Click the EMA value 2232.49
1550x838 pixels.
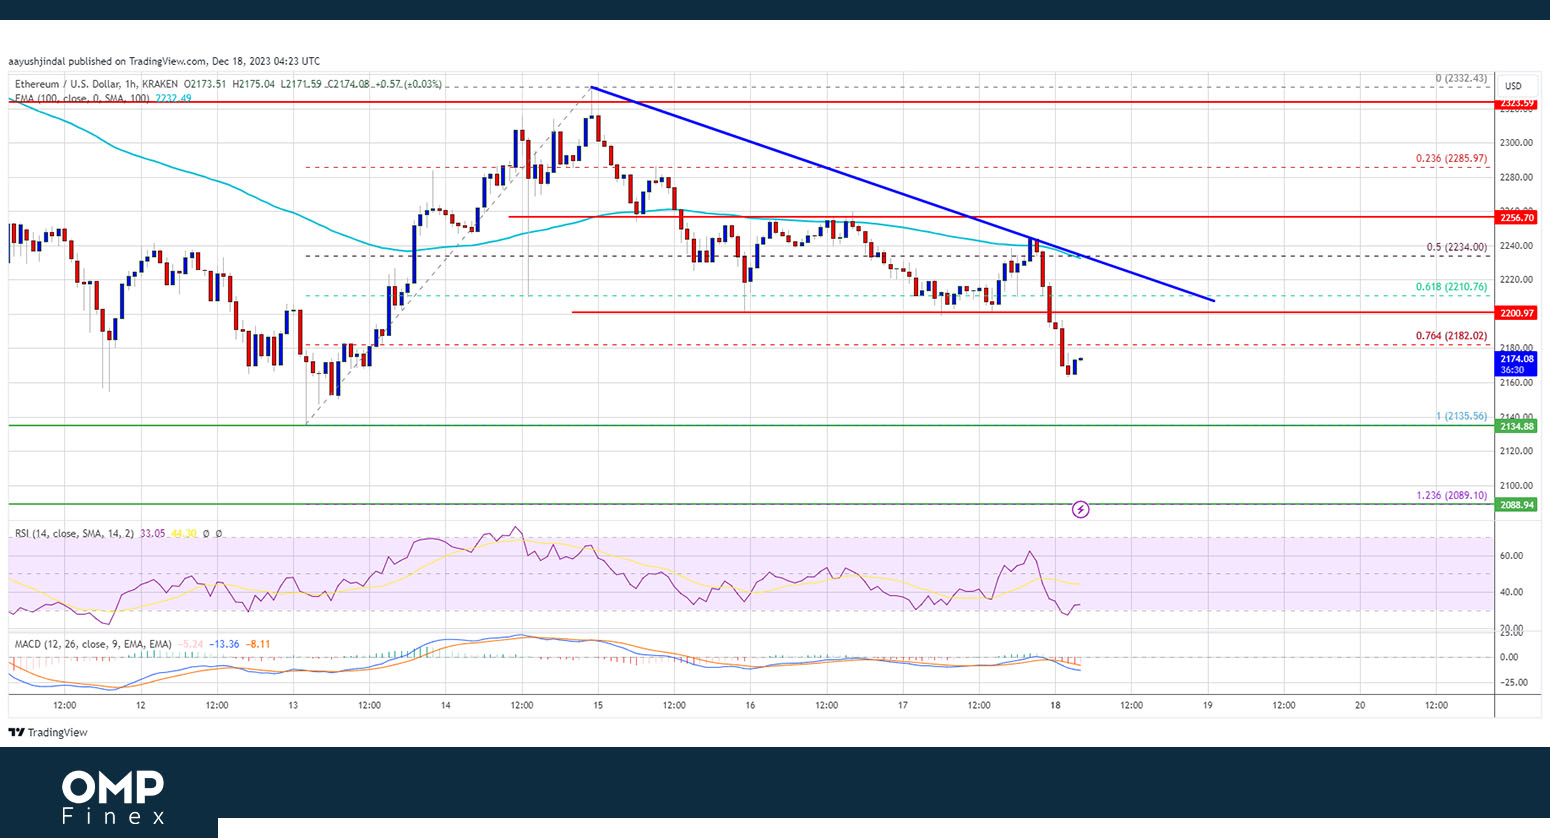pyautogui.click(x=174, y=99)
